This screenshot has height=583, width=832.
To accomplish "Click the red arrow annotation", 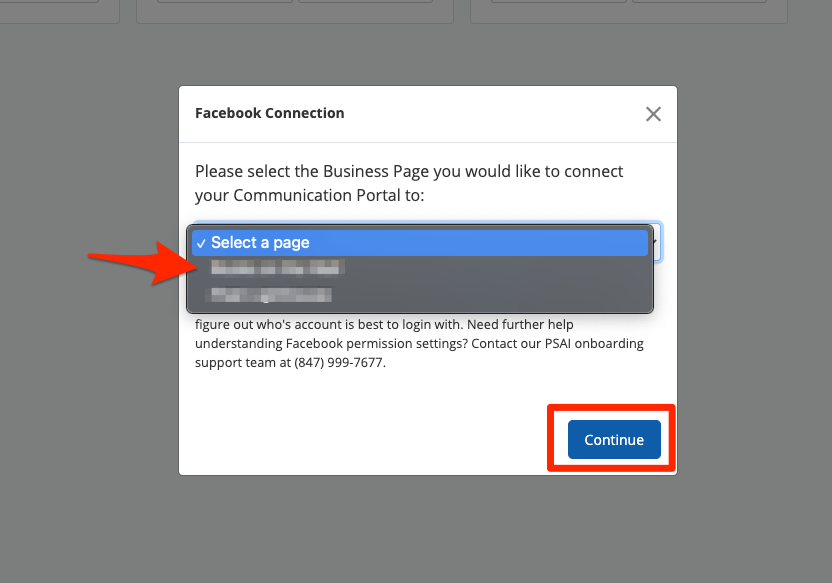I will 138,260.
